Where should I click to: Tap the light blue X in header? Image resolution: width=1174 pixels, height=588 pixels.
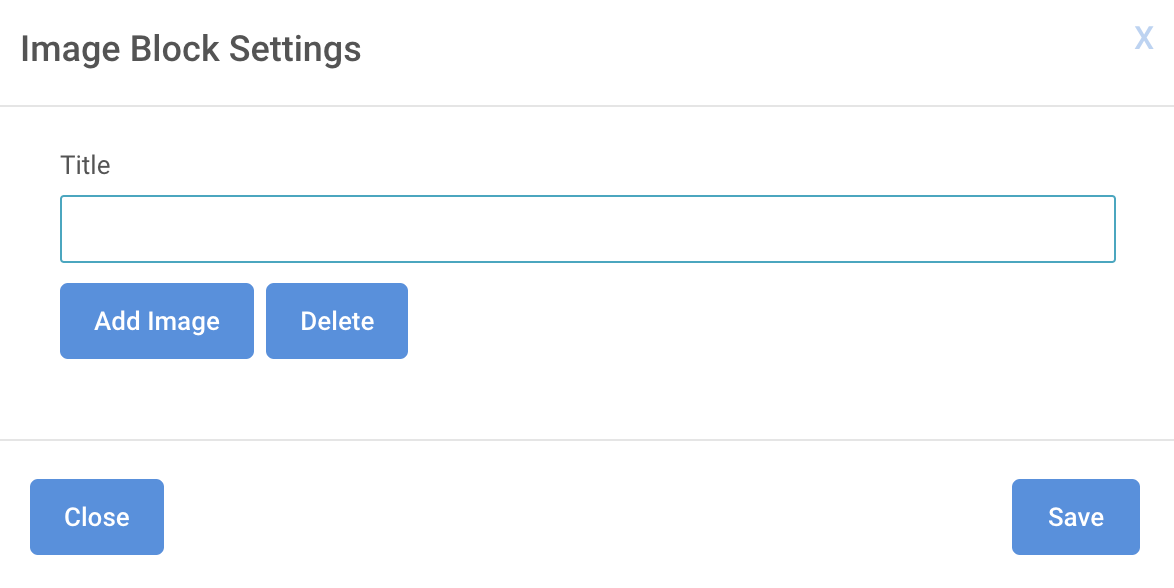coord(1143,37)
